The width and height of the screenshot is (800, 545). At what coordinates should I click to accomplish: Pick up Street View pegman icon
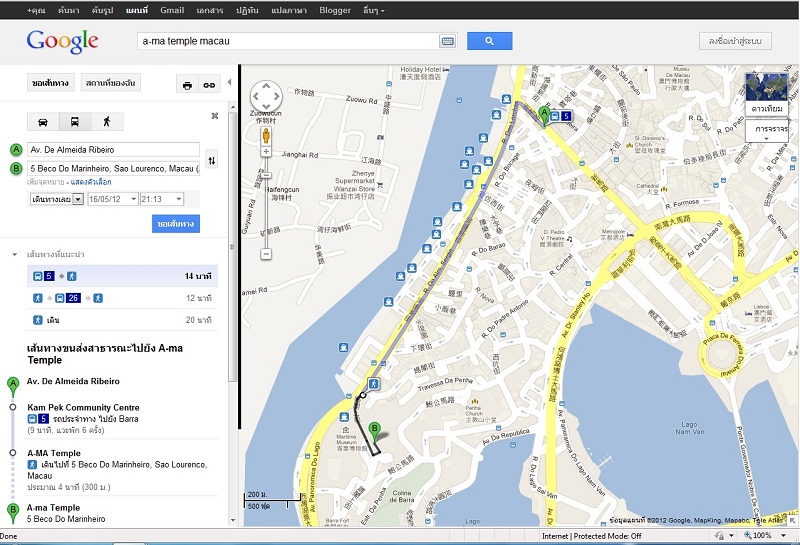tap(266, 136)
